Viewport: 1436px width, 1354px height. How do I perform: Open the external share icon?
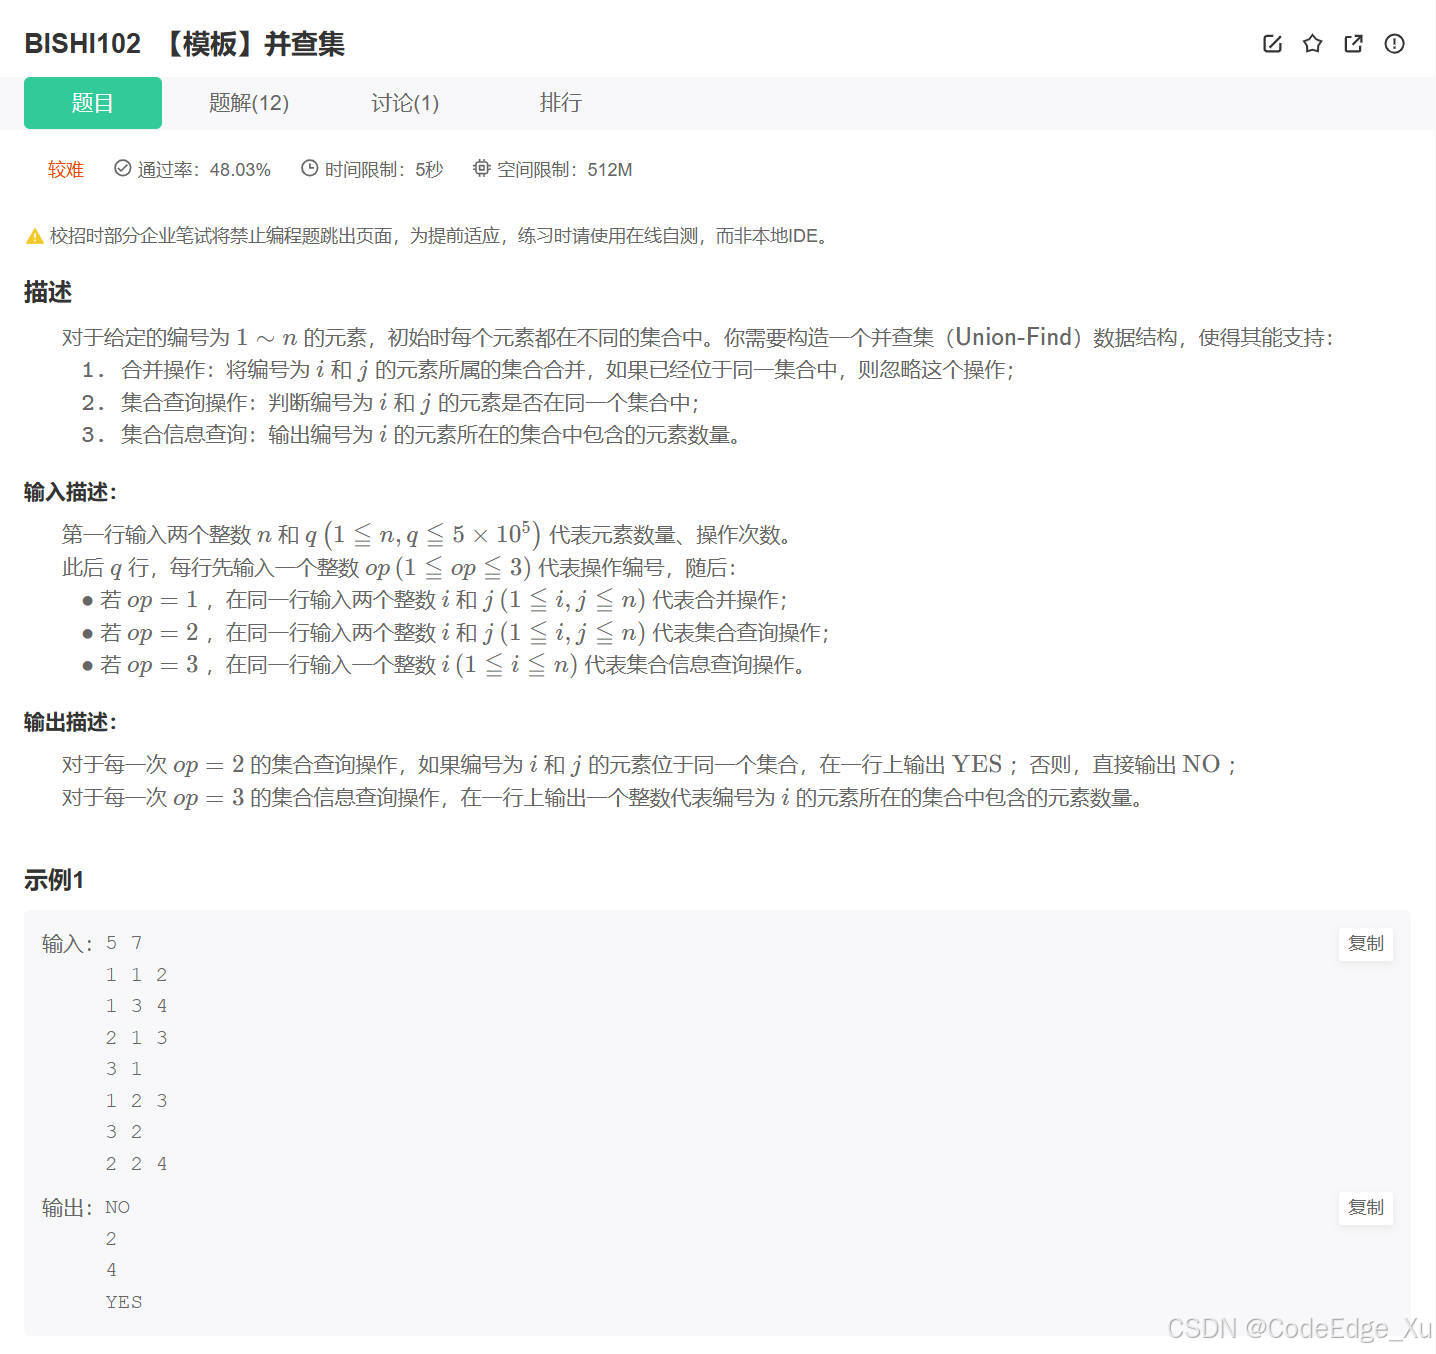pos(1353,44)
